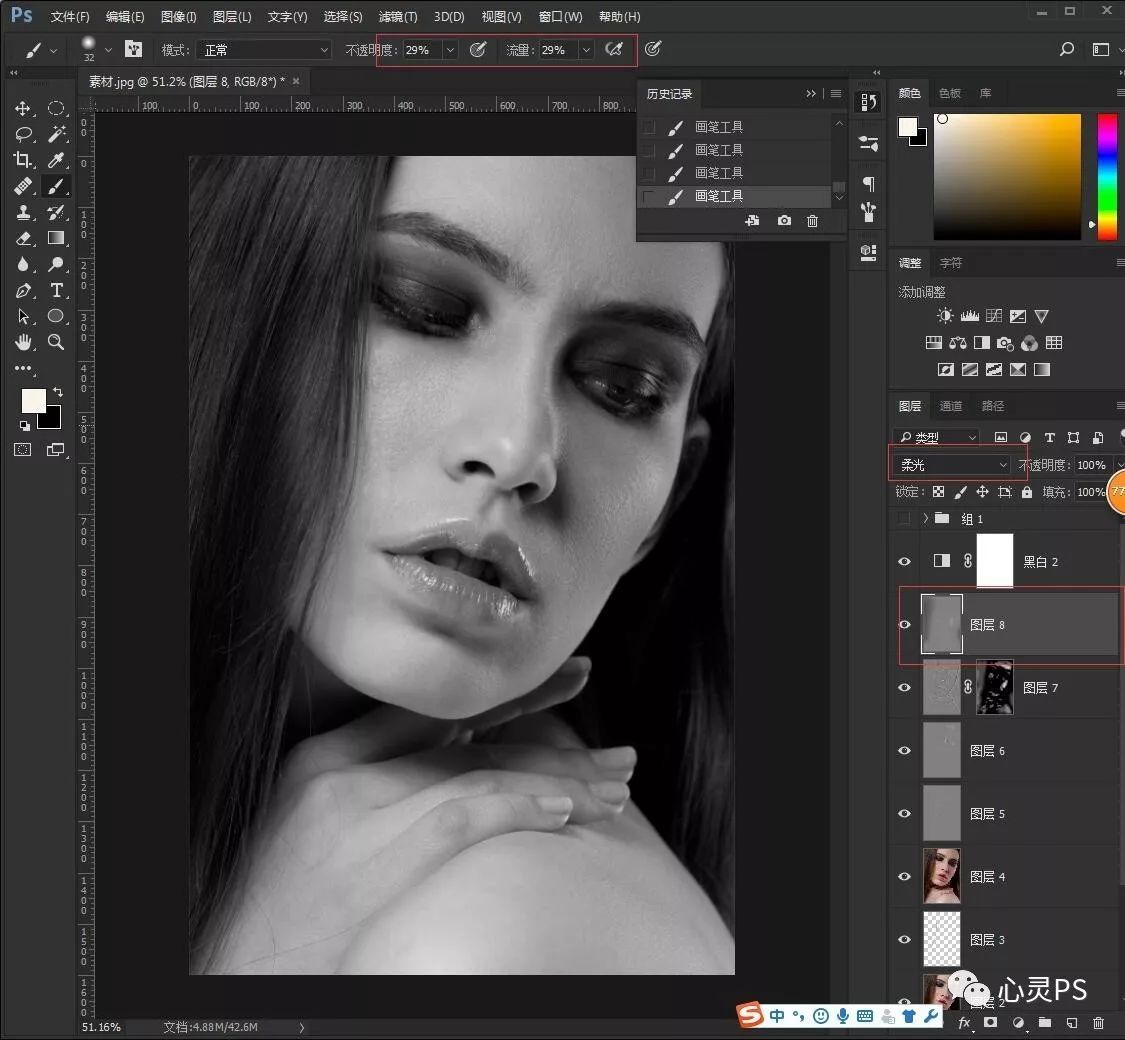This screenshot has height=1040, width=1125.
Task: Hide layer 图层 3
Action: pyautogui.click(x=904, y=940)
